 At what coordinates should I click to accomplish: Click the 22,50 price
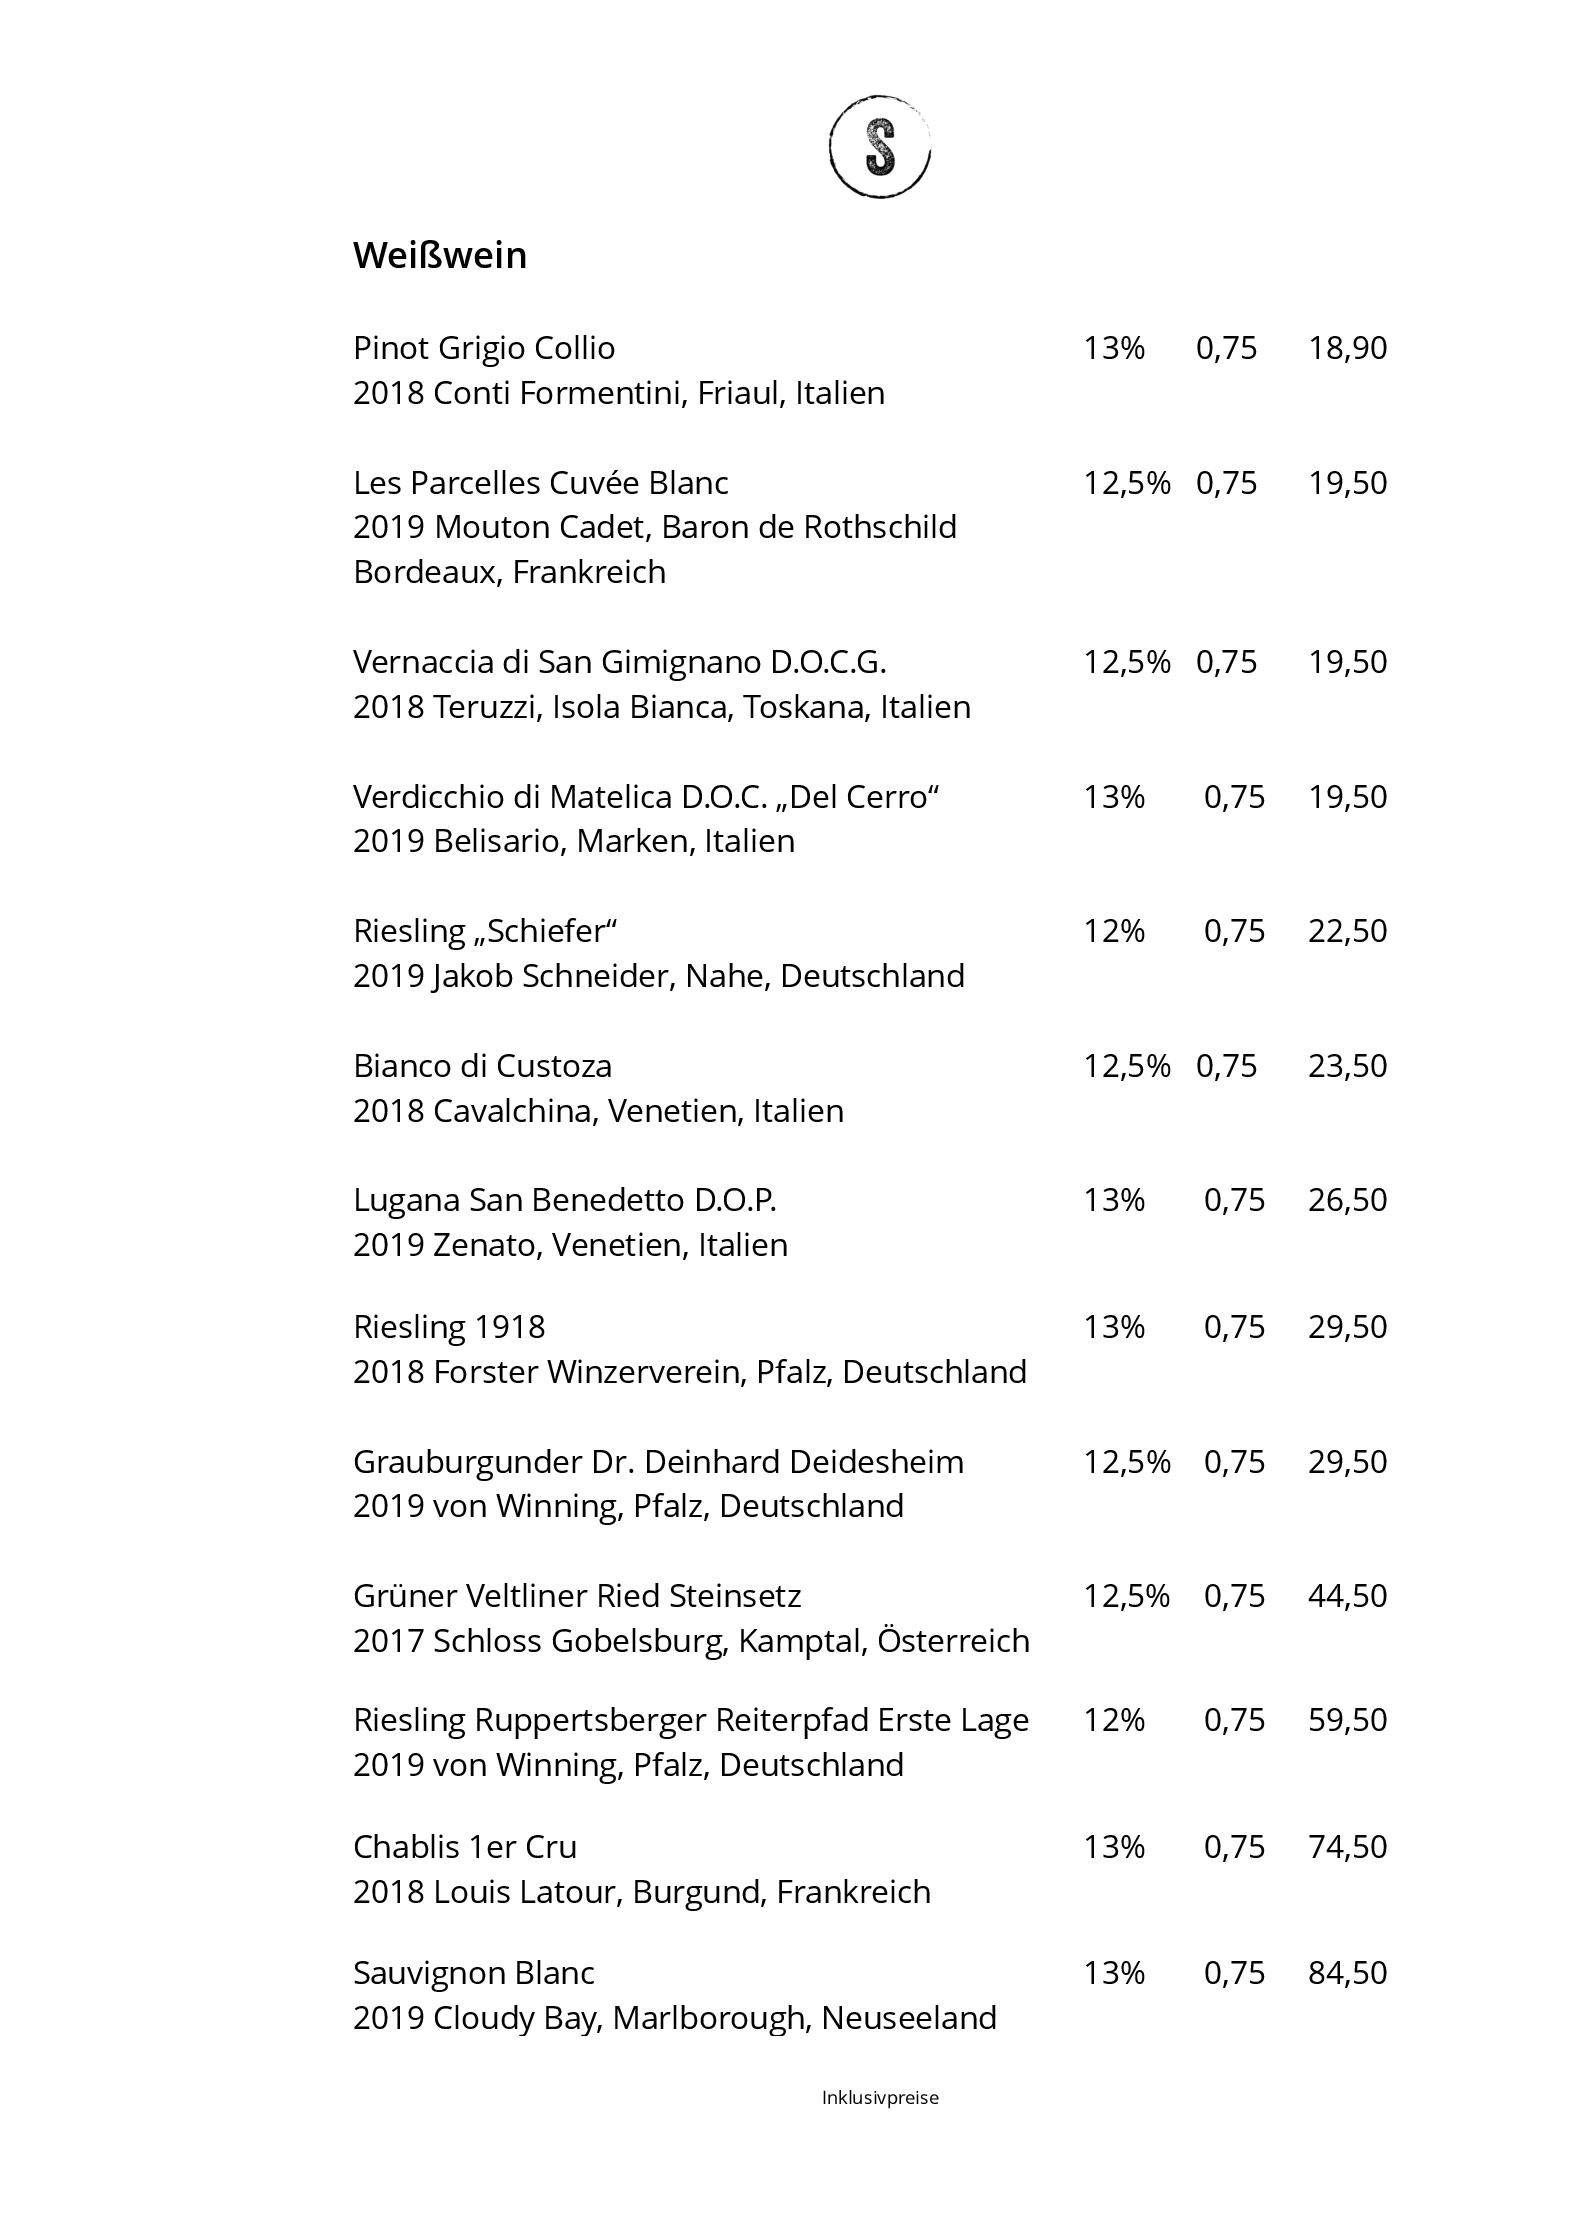pyautogui.click(x=1347, y=931)
